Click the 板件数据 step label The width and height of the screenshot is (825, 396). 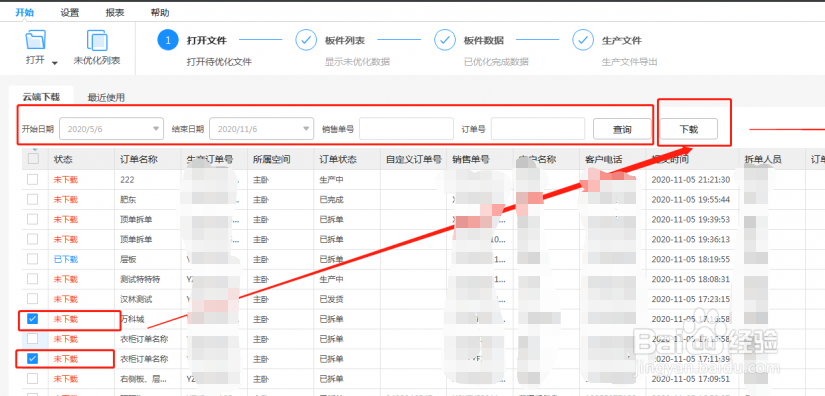pyautogui.click(x=483, y=40)
